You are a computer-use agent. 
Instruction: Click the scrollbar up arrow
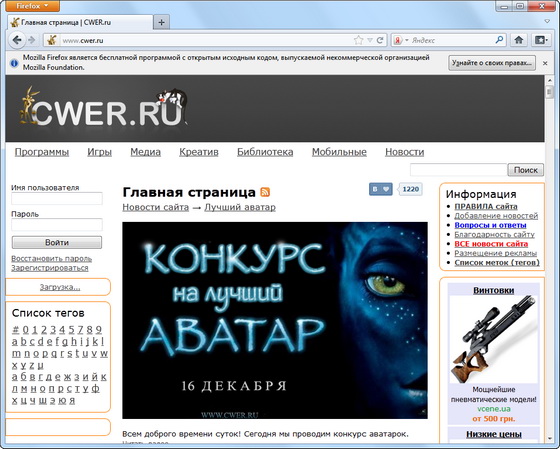550,80
